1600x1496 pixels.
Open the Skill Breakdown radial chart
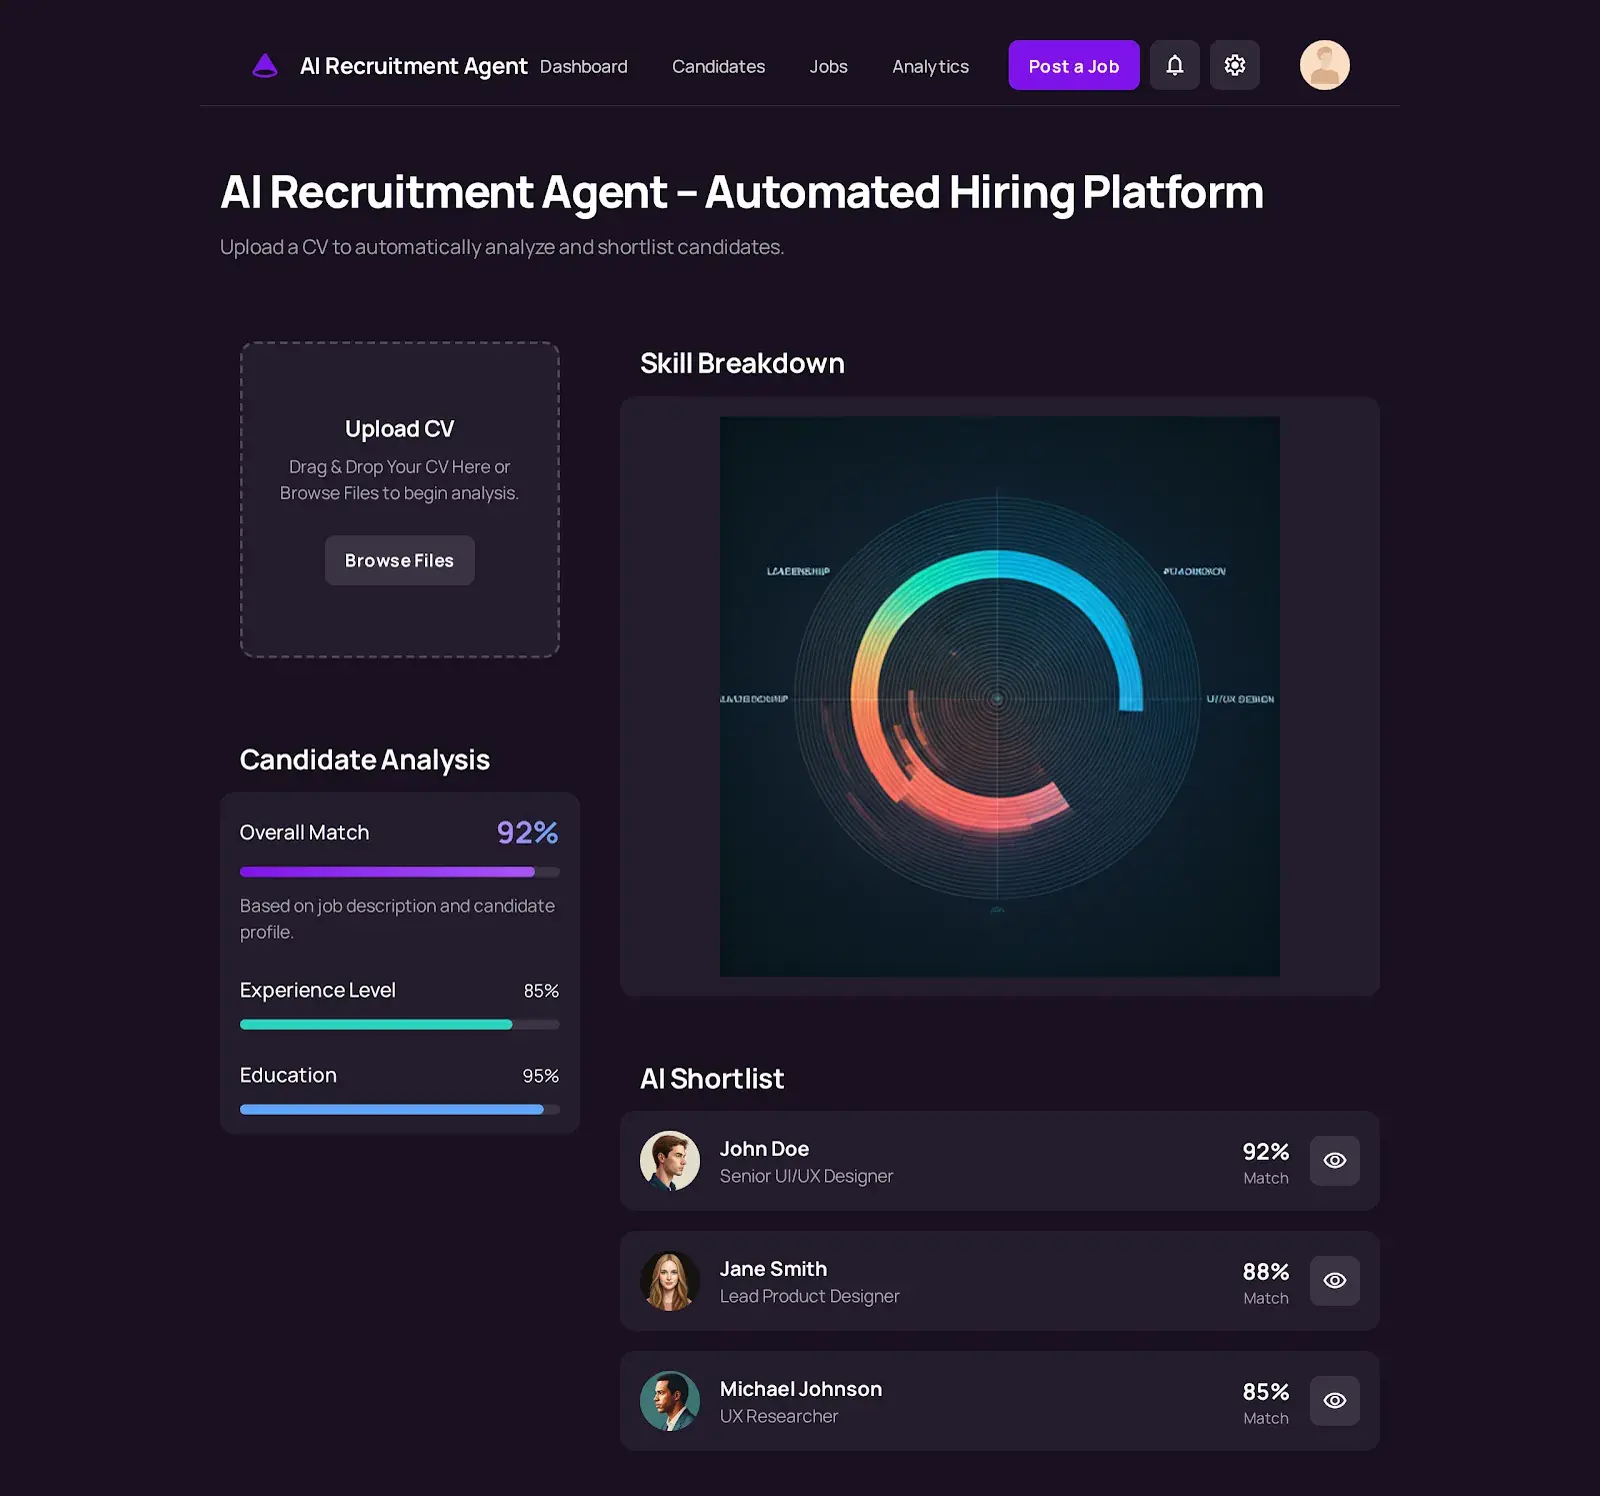(x=1000, y=697)
